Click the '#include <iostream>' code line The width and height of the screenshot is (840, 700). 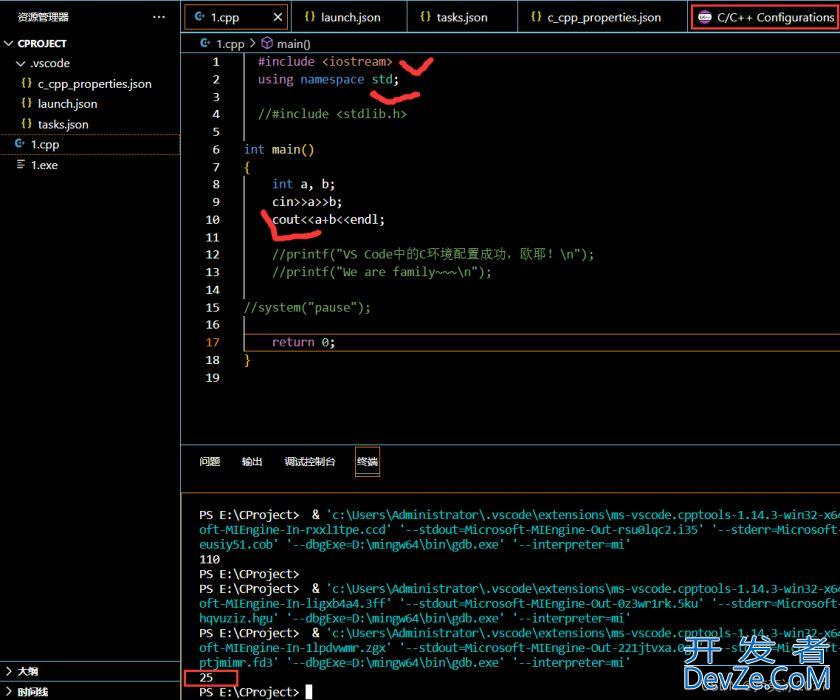click(325, 62)
